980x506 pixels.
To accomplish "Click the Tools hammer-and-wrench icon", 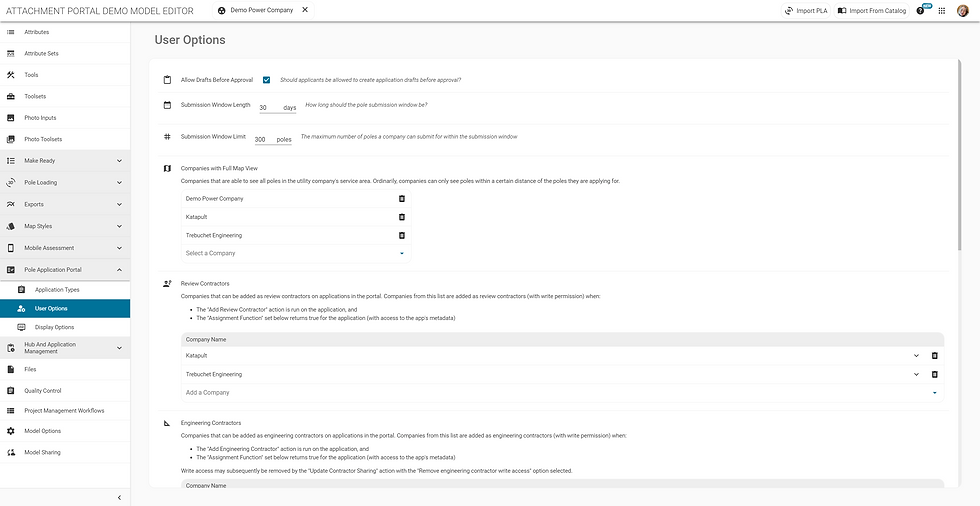I will coord(11,75).
